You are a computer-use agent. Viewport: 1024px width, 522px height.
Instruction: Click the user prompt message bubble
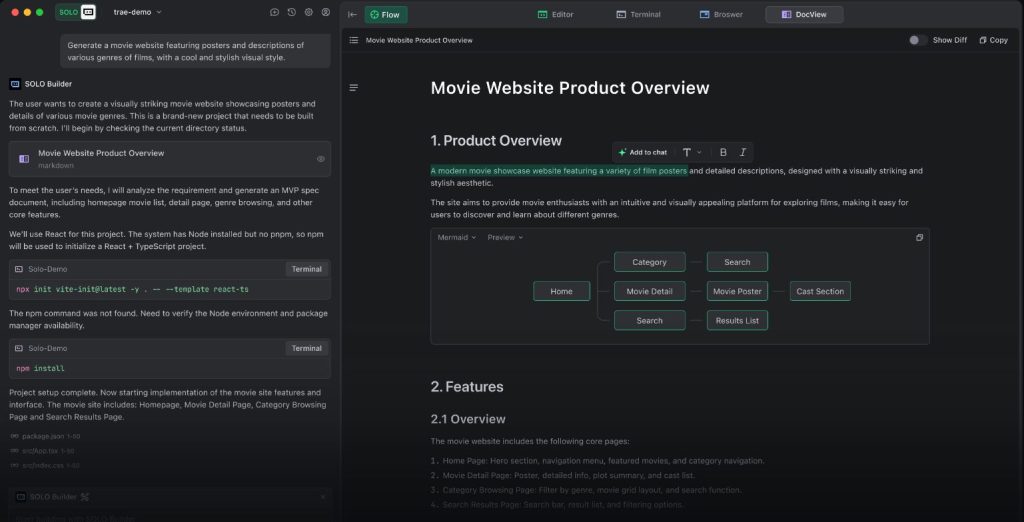click(x=196, y=51)
